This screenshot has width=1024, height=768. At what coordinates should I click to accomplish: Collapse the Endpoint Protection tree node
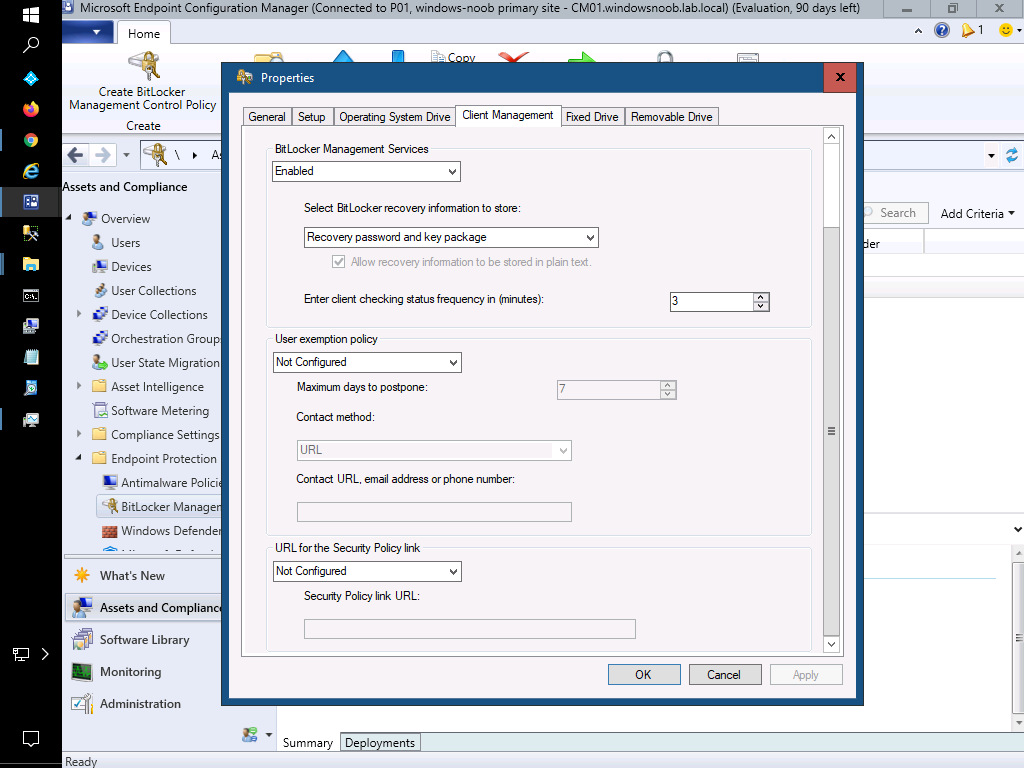pos(79,457)
